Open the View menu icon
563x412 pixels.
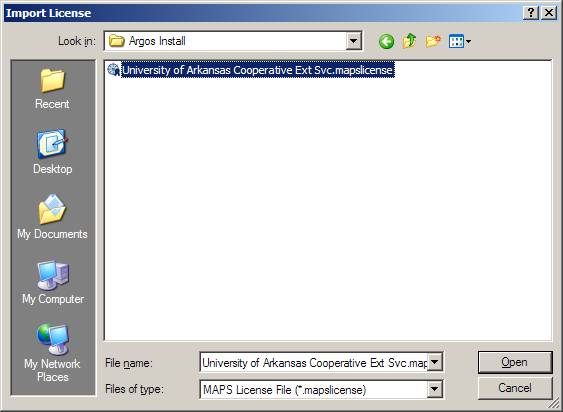(x=460, y=41)
